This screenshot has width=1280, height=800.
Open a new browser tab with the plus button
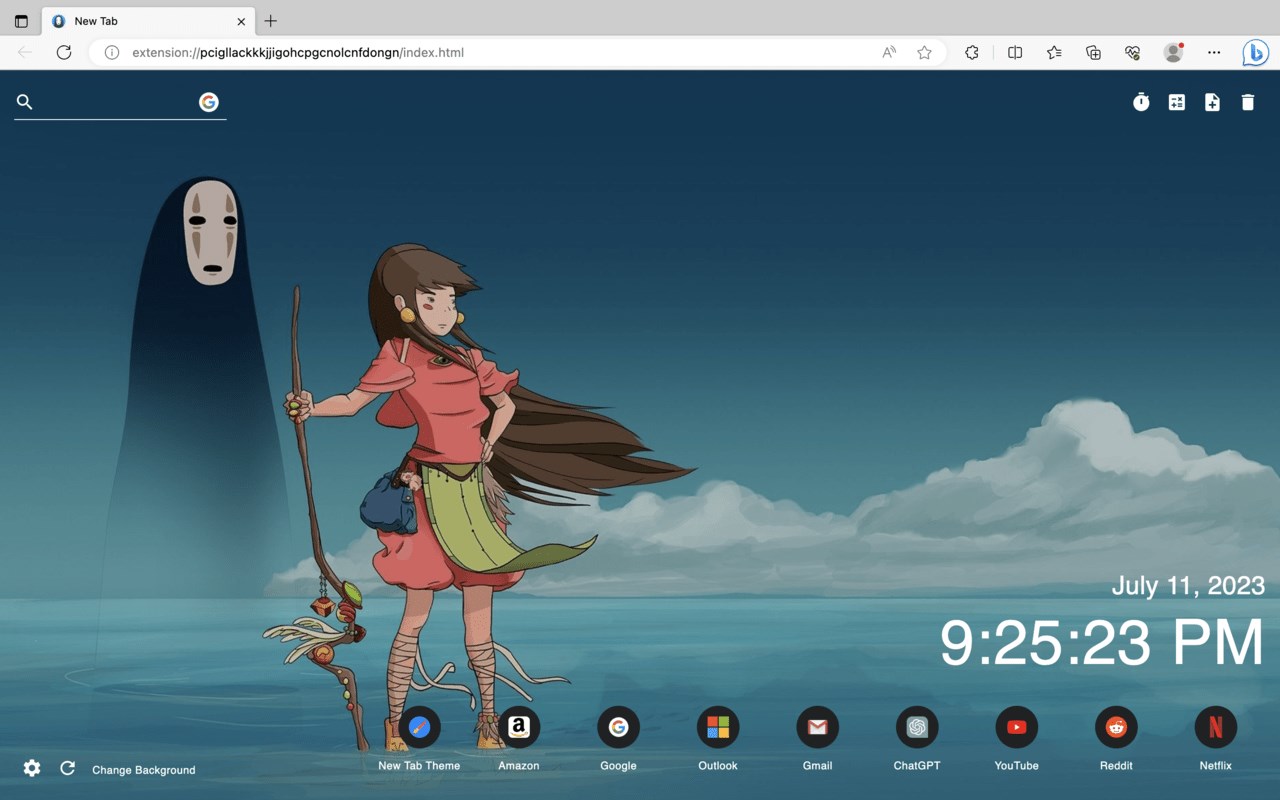pos(270,21)
